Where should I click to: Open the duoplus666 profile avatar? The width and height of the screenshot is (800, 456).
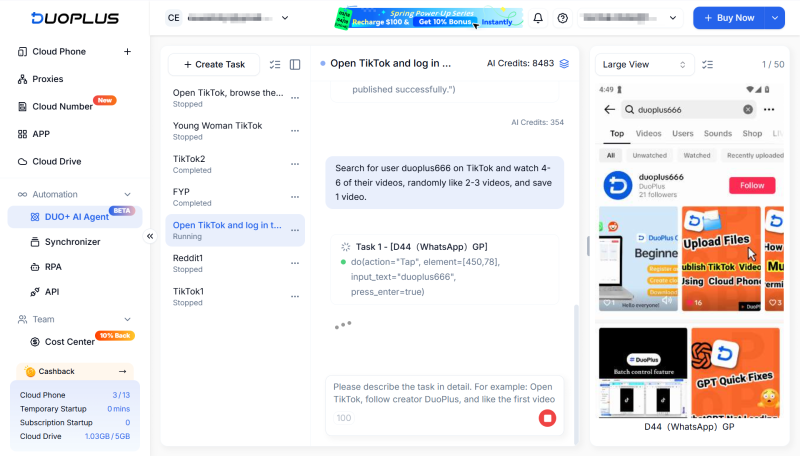tap(618, 185)
